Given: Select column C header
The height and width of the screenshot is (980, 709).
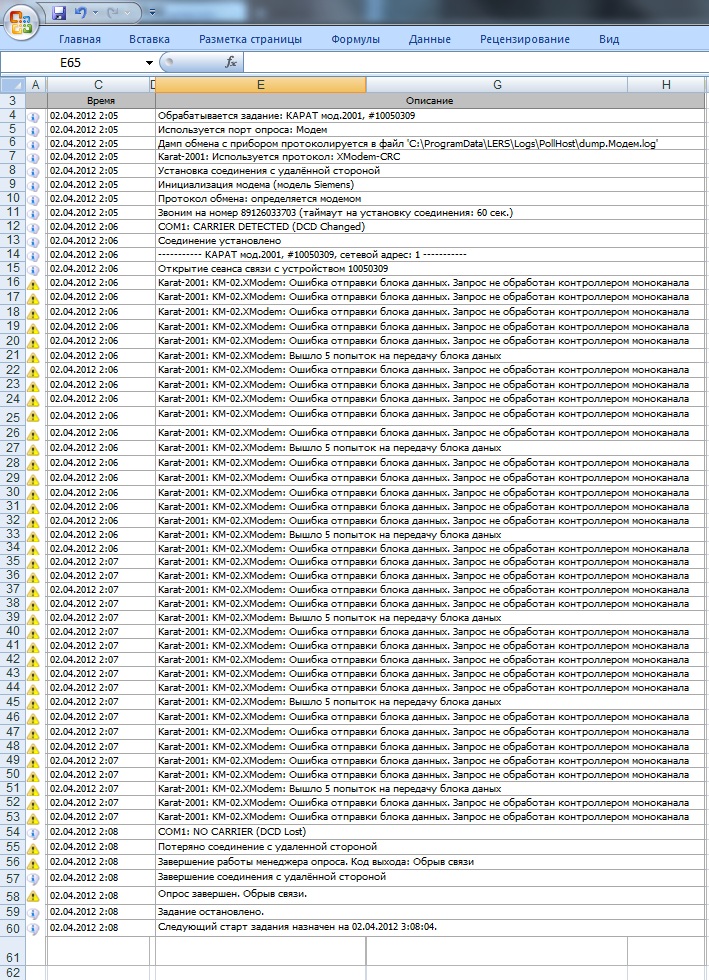Looking at the screenshot, I should 98,84.
